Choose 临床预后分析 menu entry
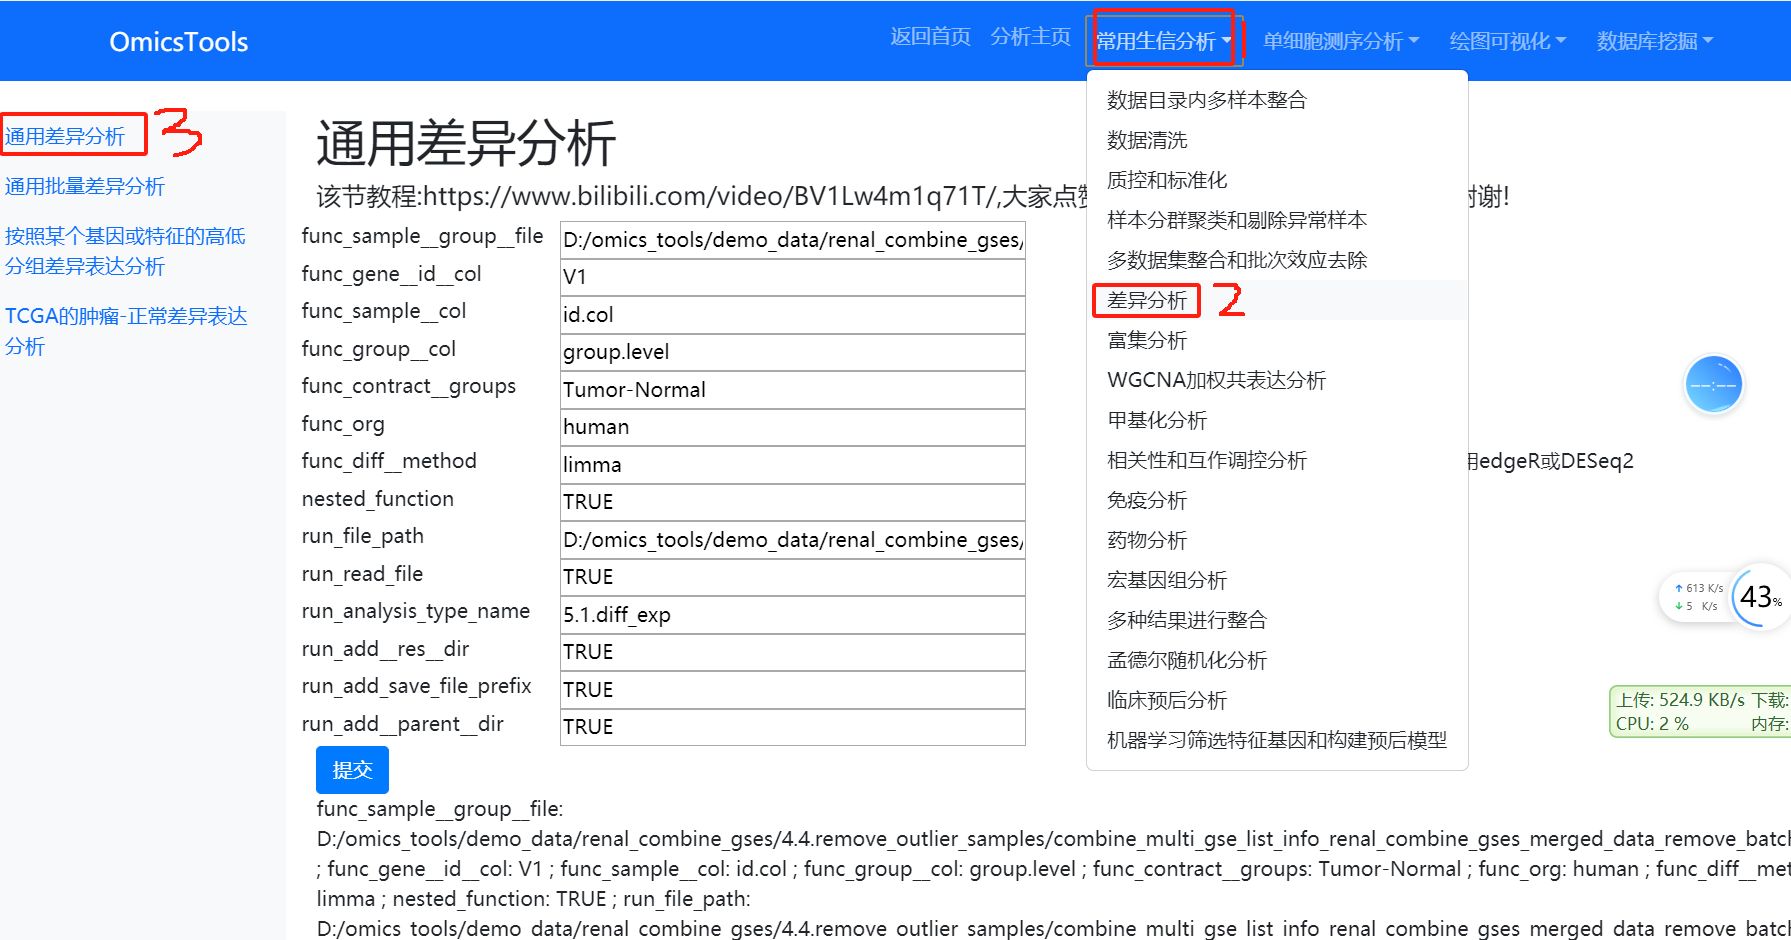 [1277, 700]
